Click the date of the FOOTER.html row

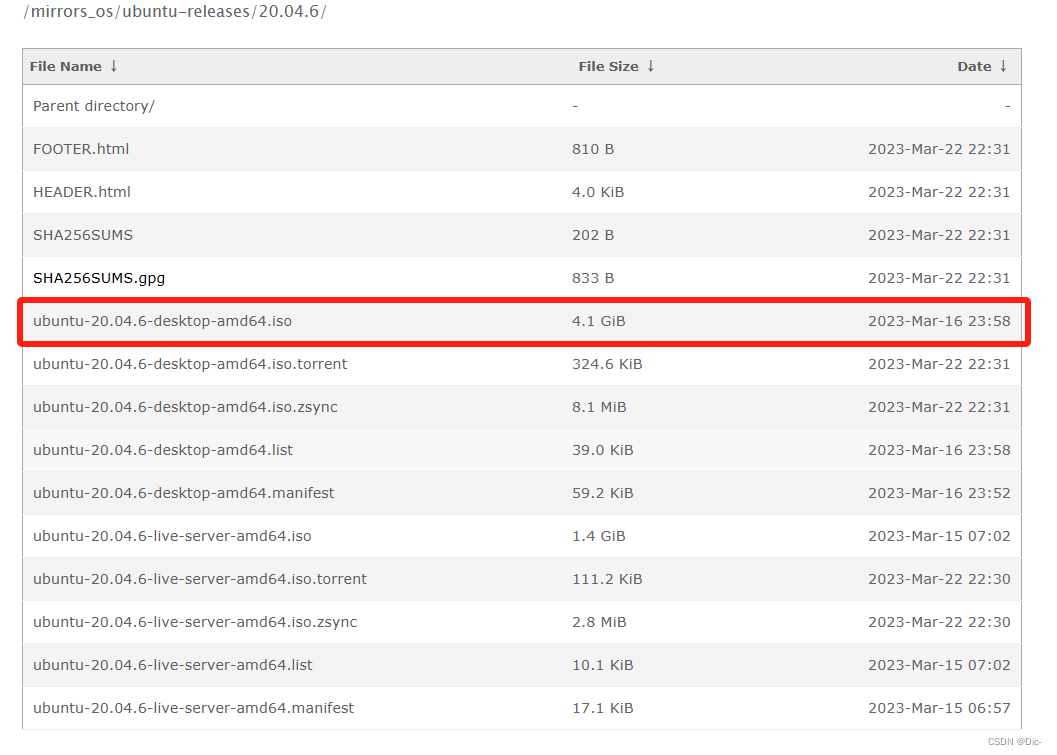click(939, 149)
